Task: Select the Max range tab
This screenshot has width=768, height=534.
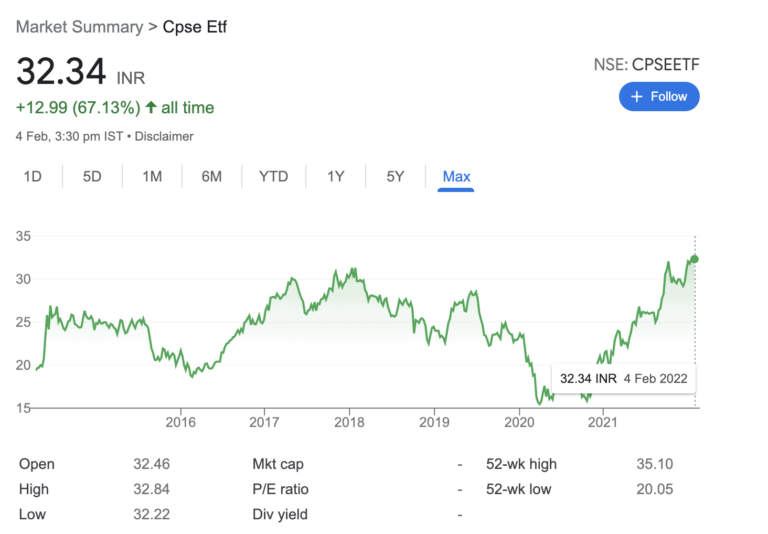Action: tap(456, 176)
